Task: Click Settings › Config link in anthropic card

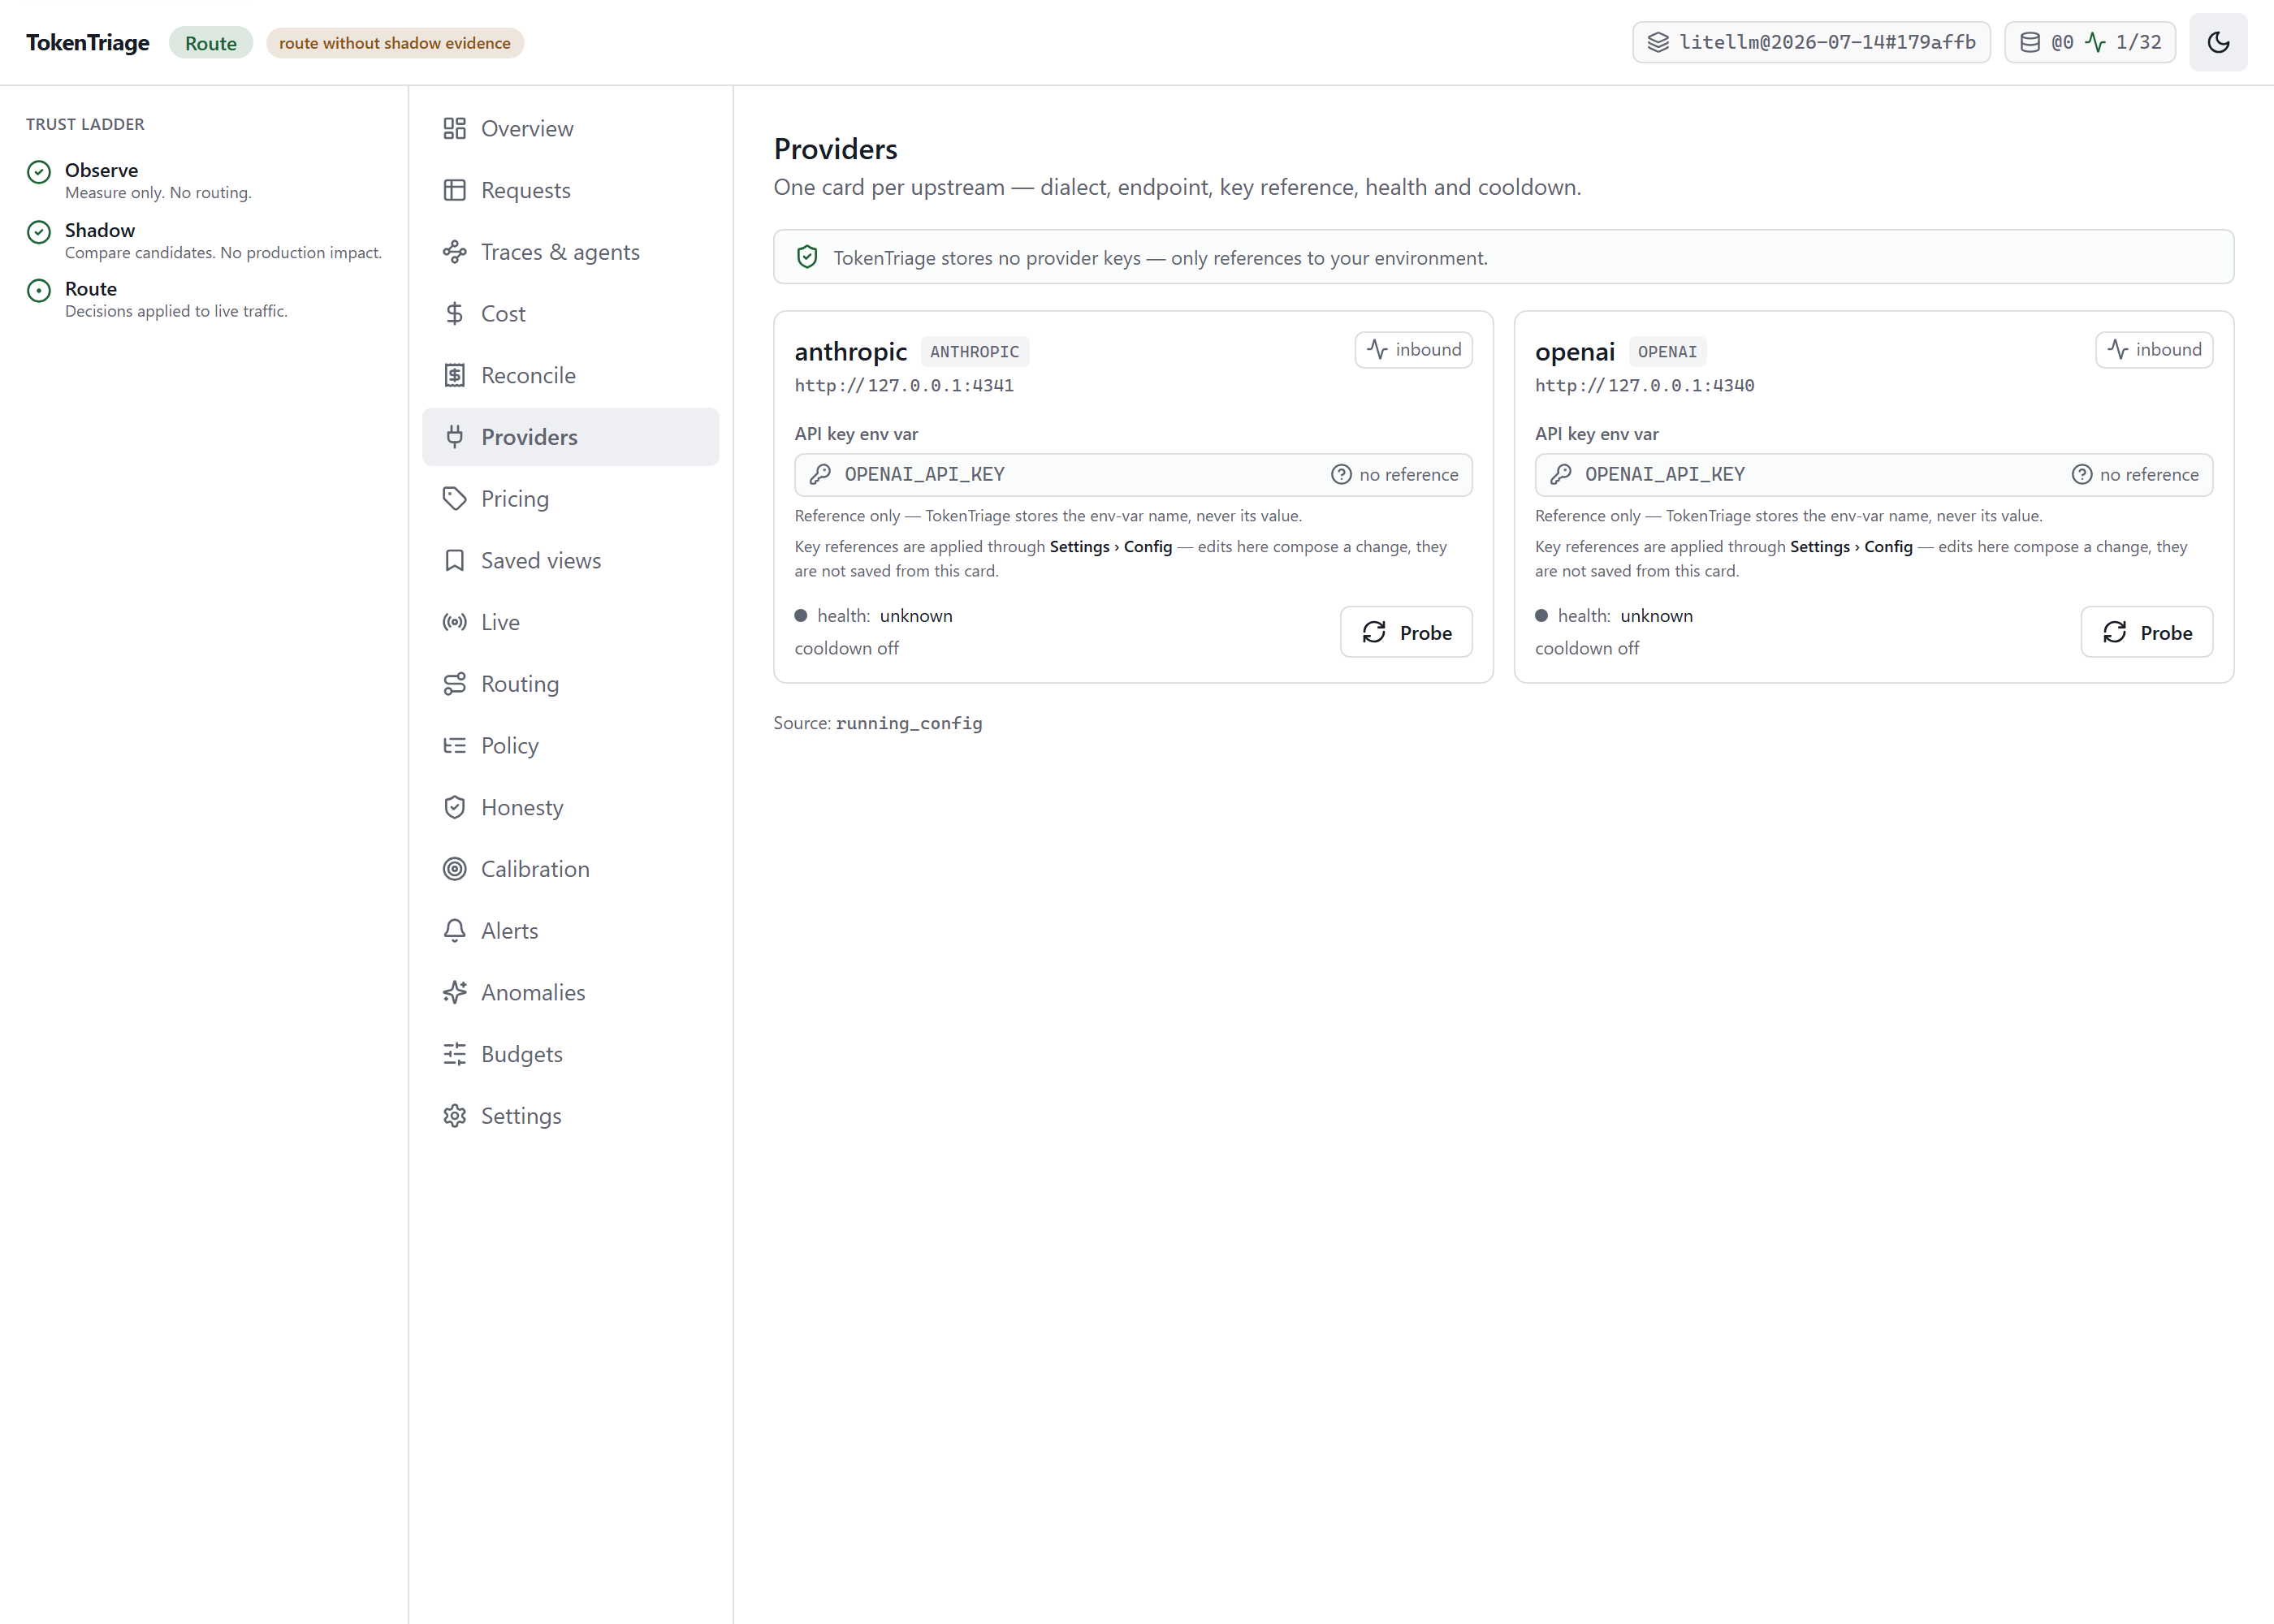Action: tap(1110, 547)
